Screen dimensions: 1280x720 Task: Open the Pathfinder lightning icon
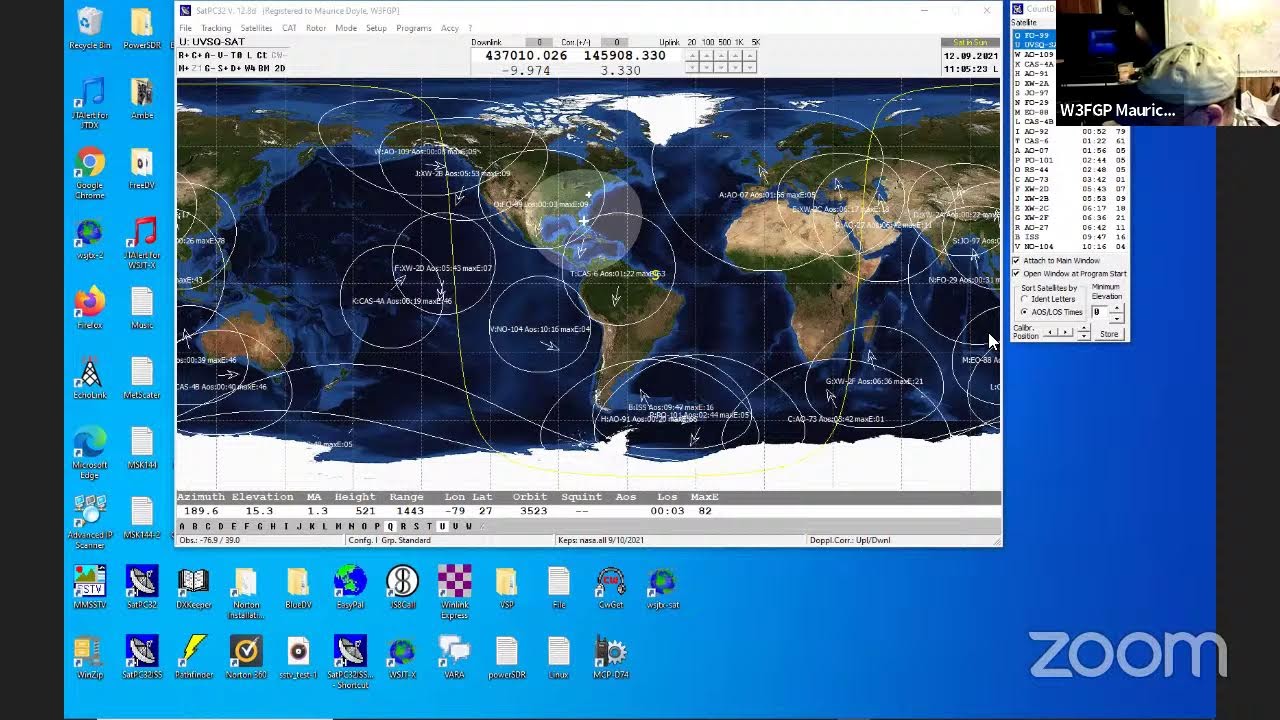[x=194, y=657]
